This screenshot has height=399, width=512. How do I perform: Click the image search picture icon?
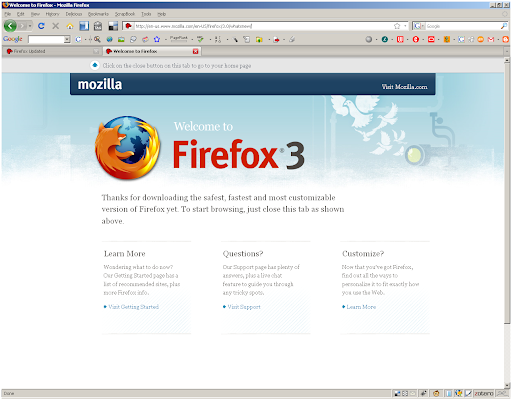(121, 39)
